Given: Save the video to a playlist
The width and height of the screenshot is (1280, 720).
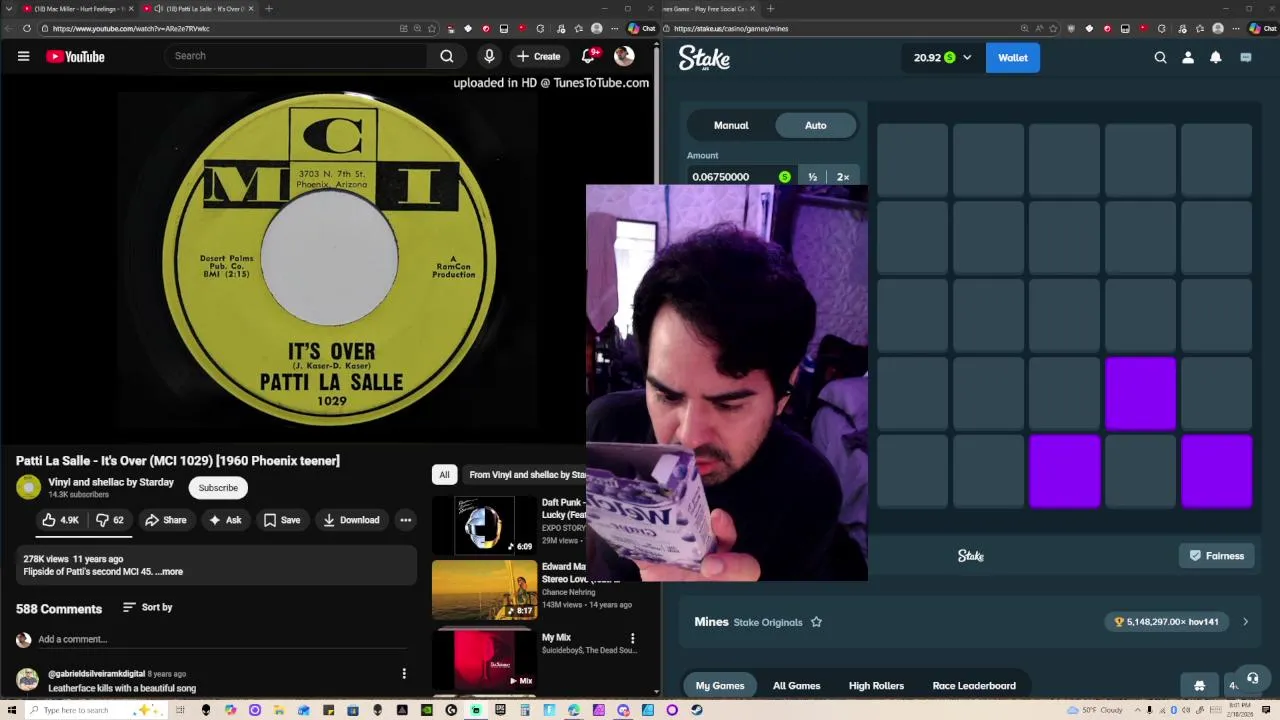Looking at the screenshot, I should point(281,520).
